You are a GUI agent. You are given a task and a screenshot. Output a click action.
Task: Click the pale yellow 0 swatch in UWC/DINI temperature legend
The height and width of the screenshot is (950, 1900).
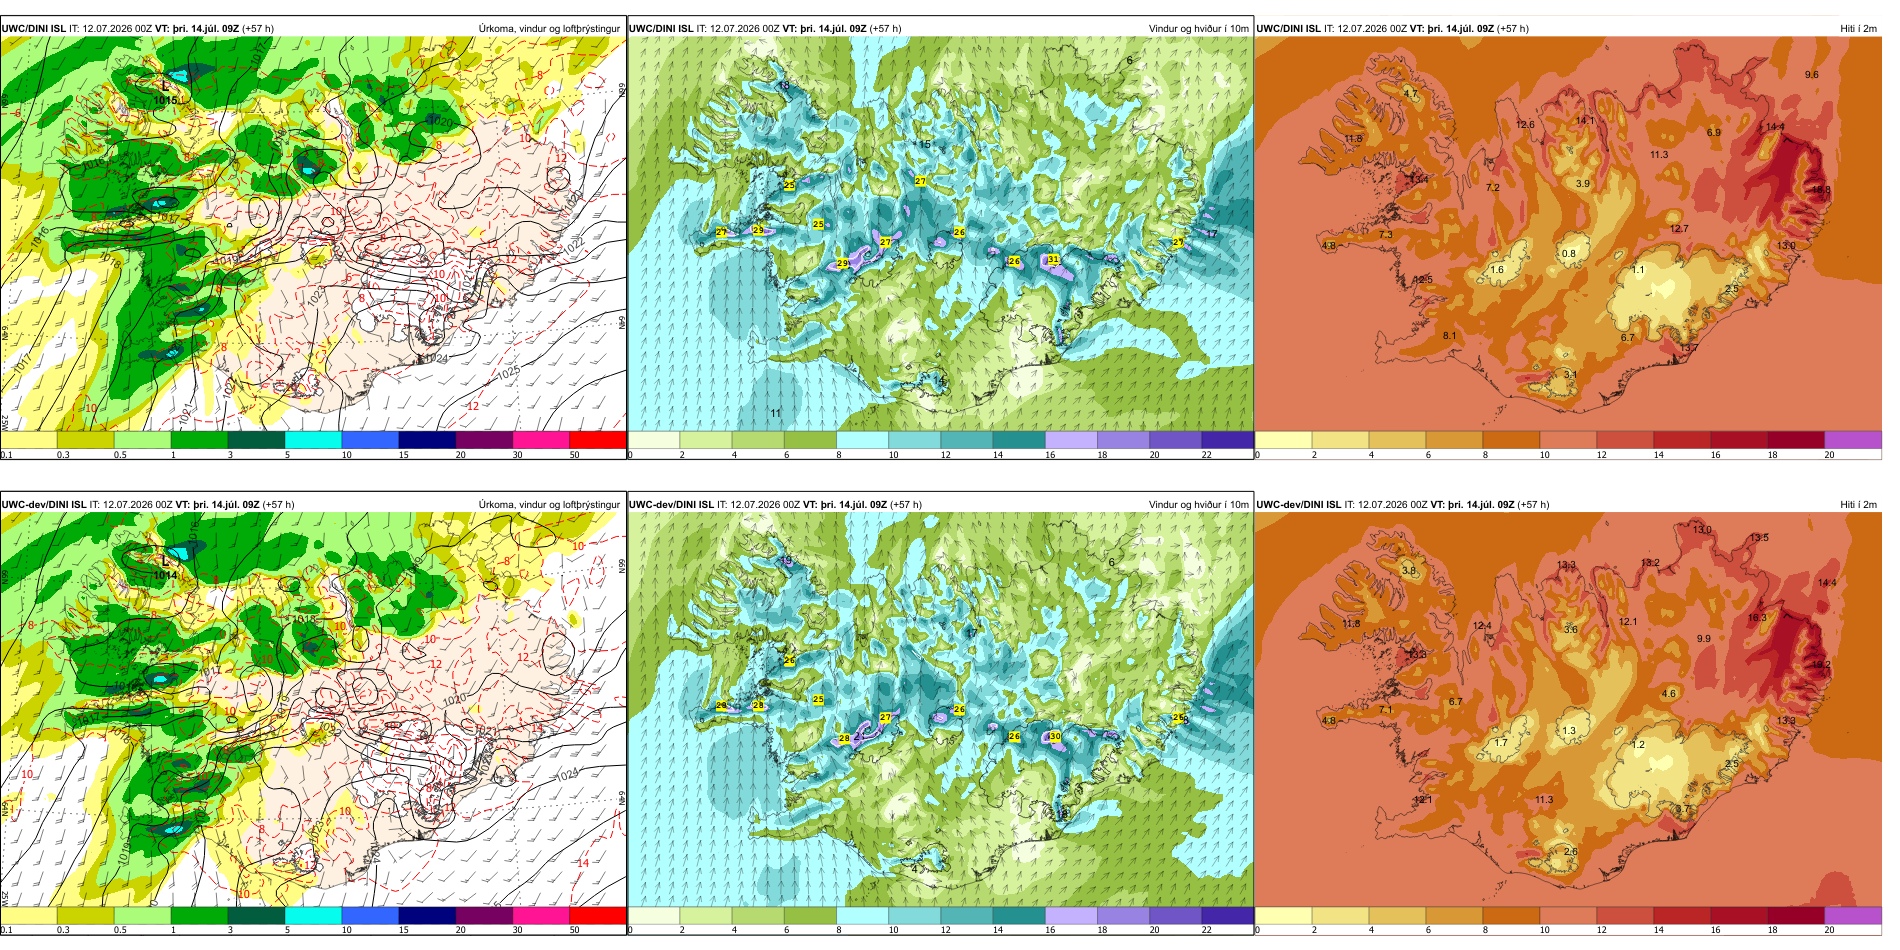point(1283,439)
